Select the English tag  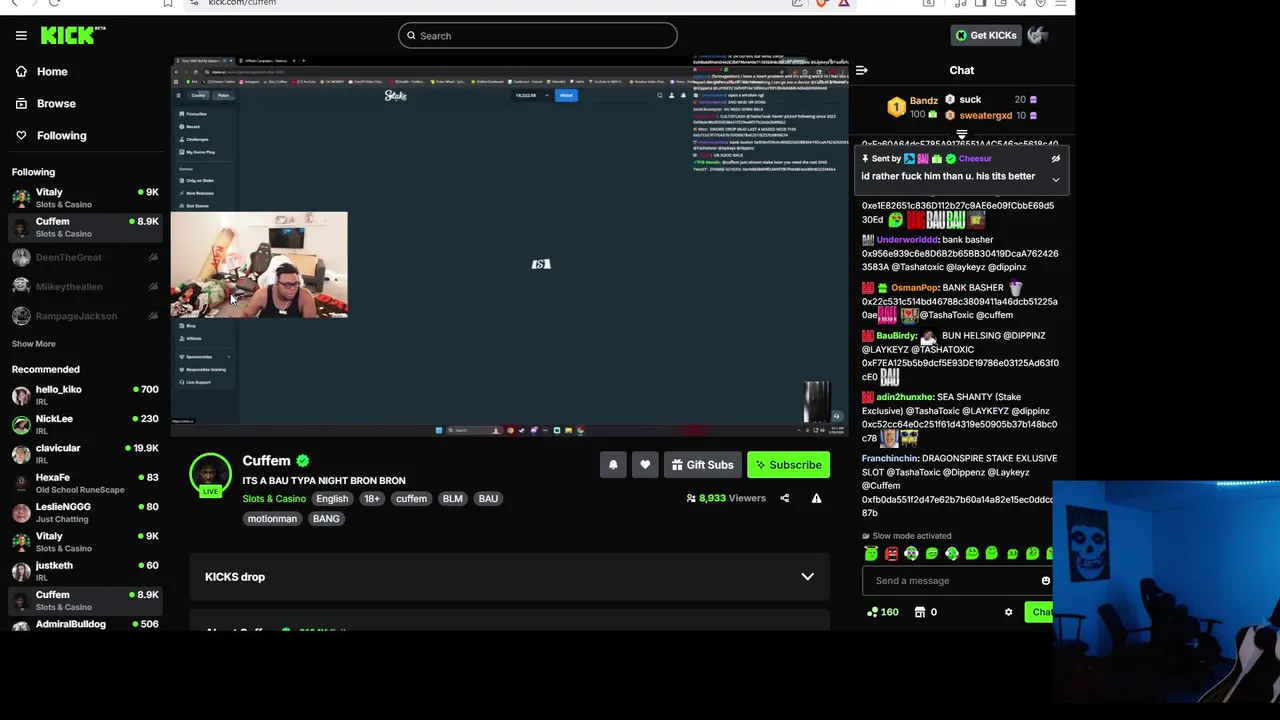332,499
